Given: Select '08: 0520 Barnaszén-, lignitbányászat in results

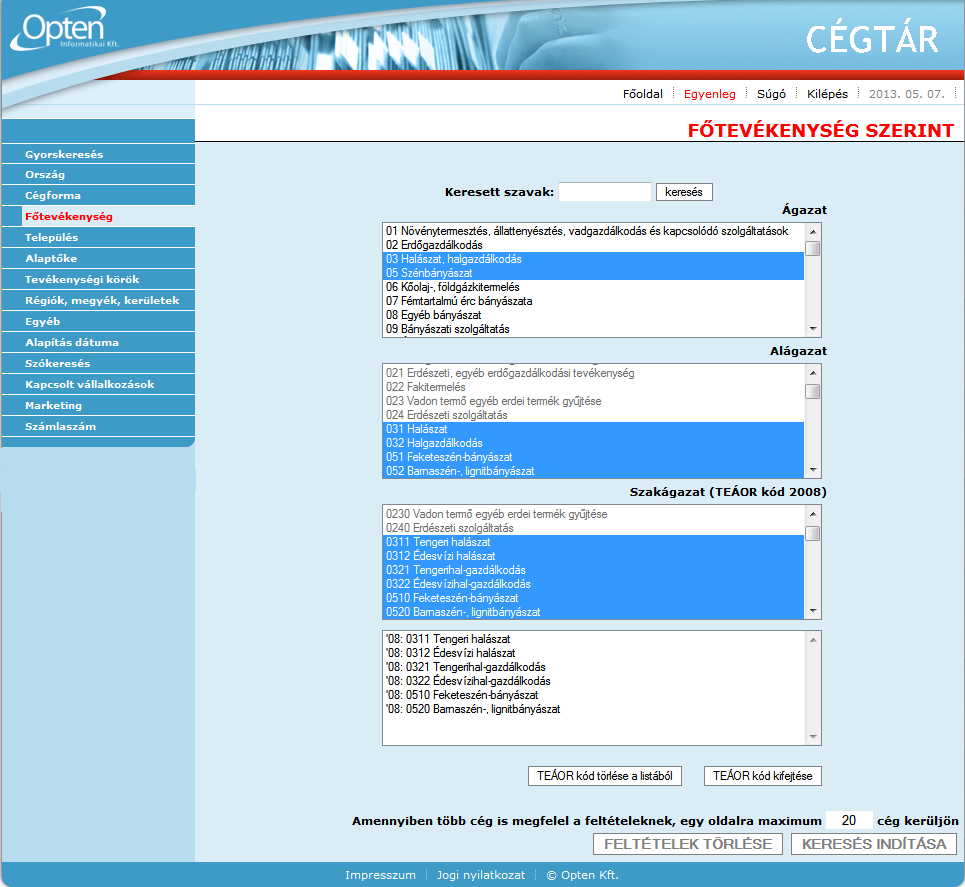Looking at the screenshot, I should point(593,709).
